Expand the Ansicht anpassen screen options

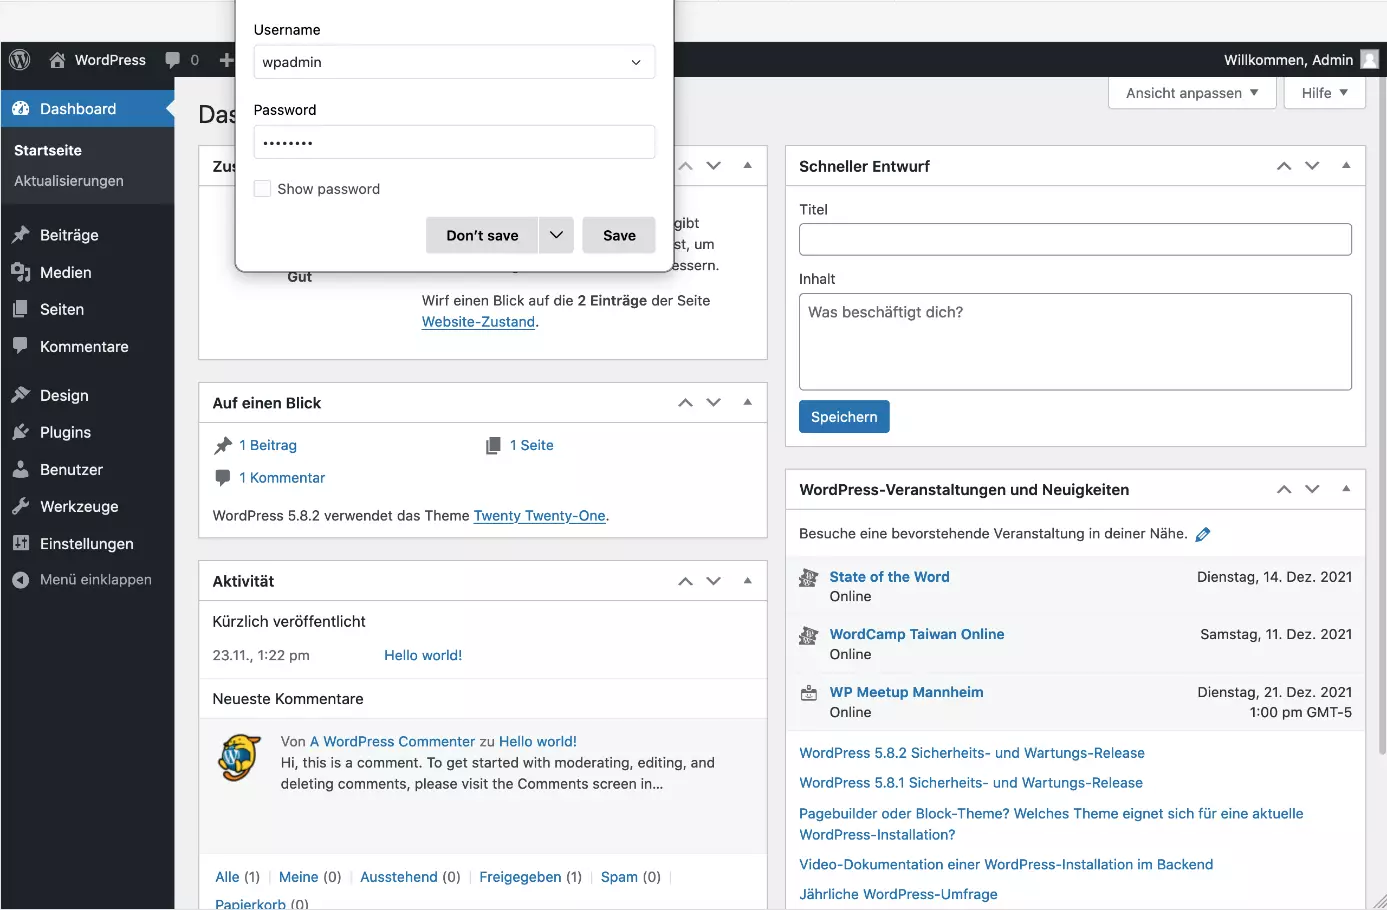coord(1193,93)
